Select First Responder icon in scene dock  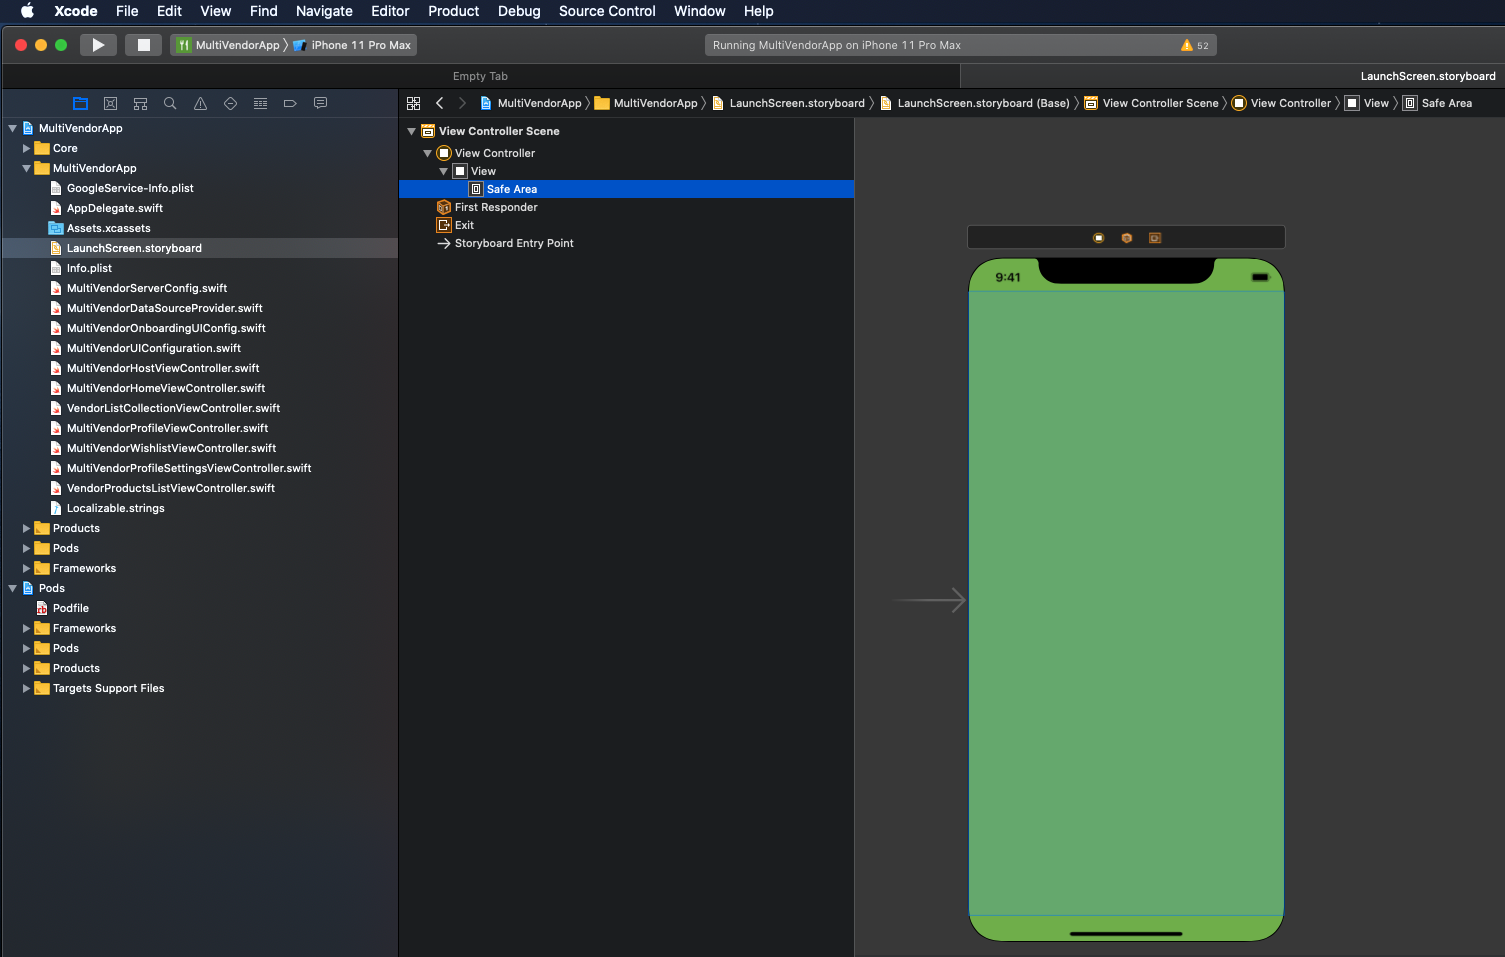(1126, 238)
